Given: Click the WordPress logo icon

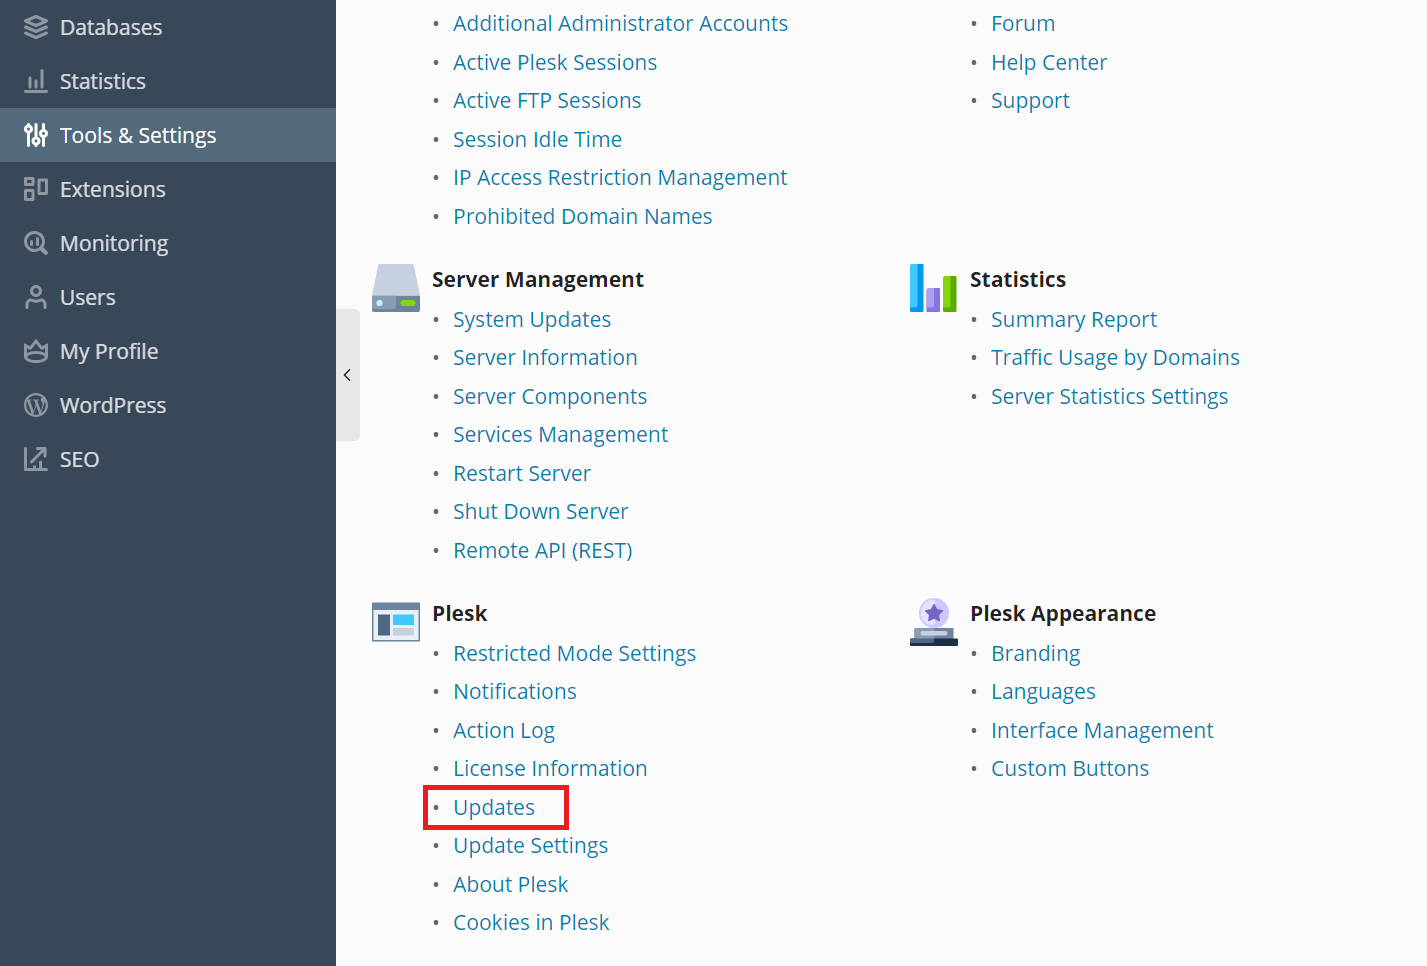Looking at the screenshot, I should click(x=36, y=405).
